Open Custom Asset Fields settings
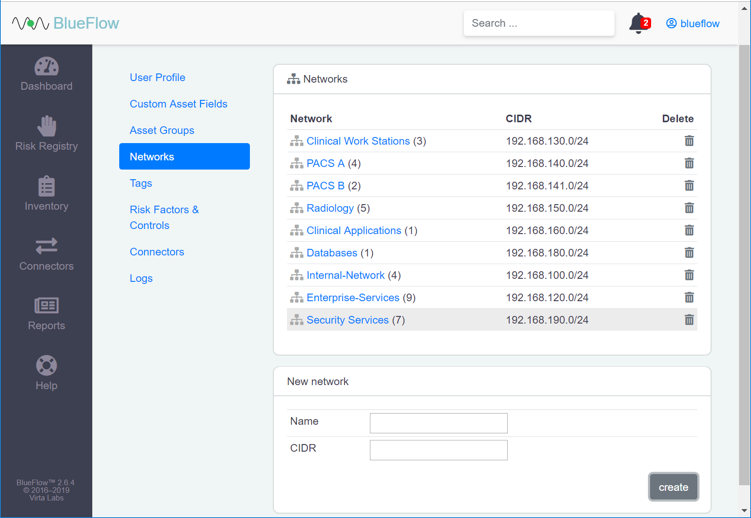The width and height of the screenshot is (751, 518). pos(178,104)
